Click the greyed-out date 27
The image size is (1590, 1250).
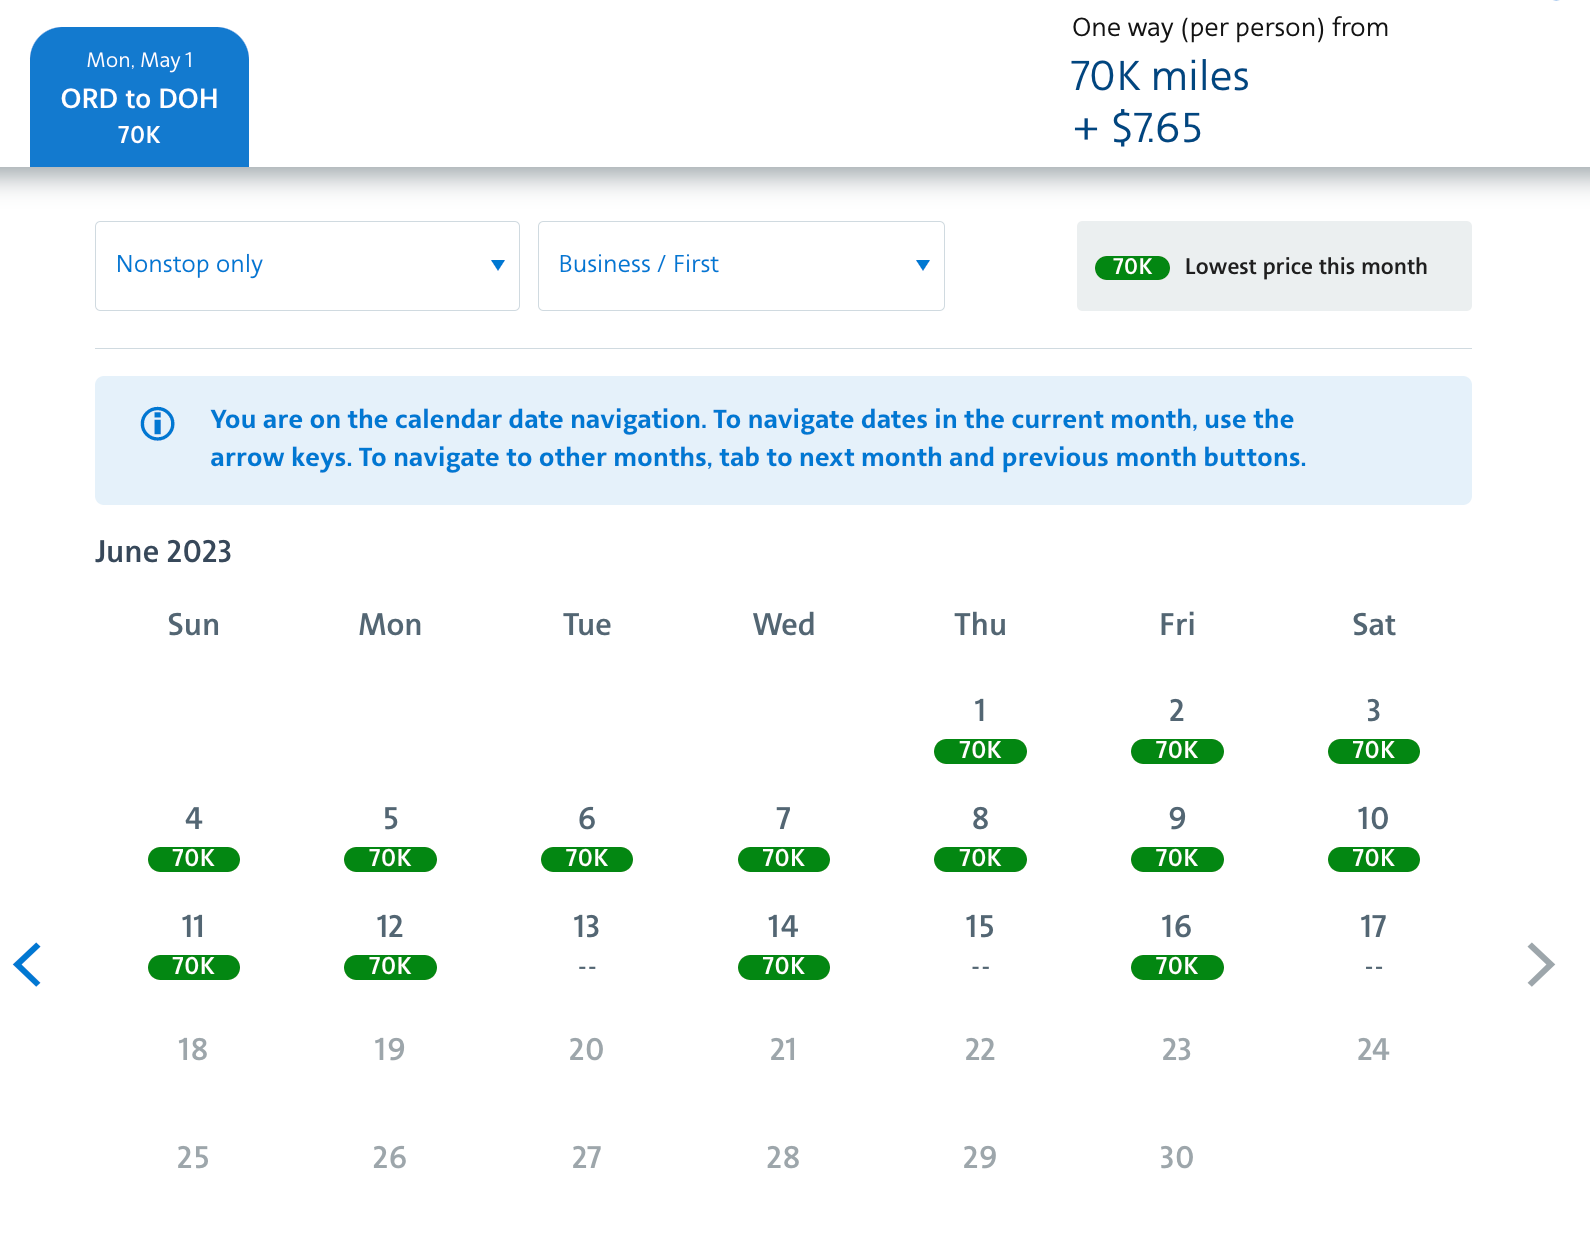587,1157
